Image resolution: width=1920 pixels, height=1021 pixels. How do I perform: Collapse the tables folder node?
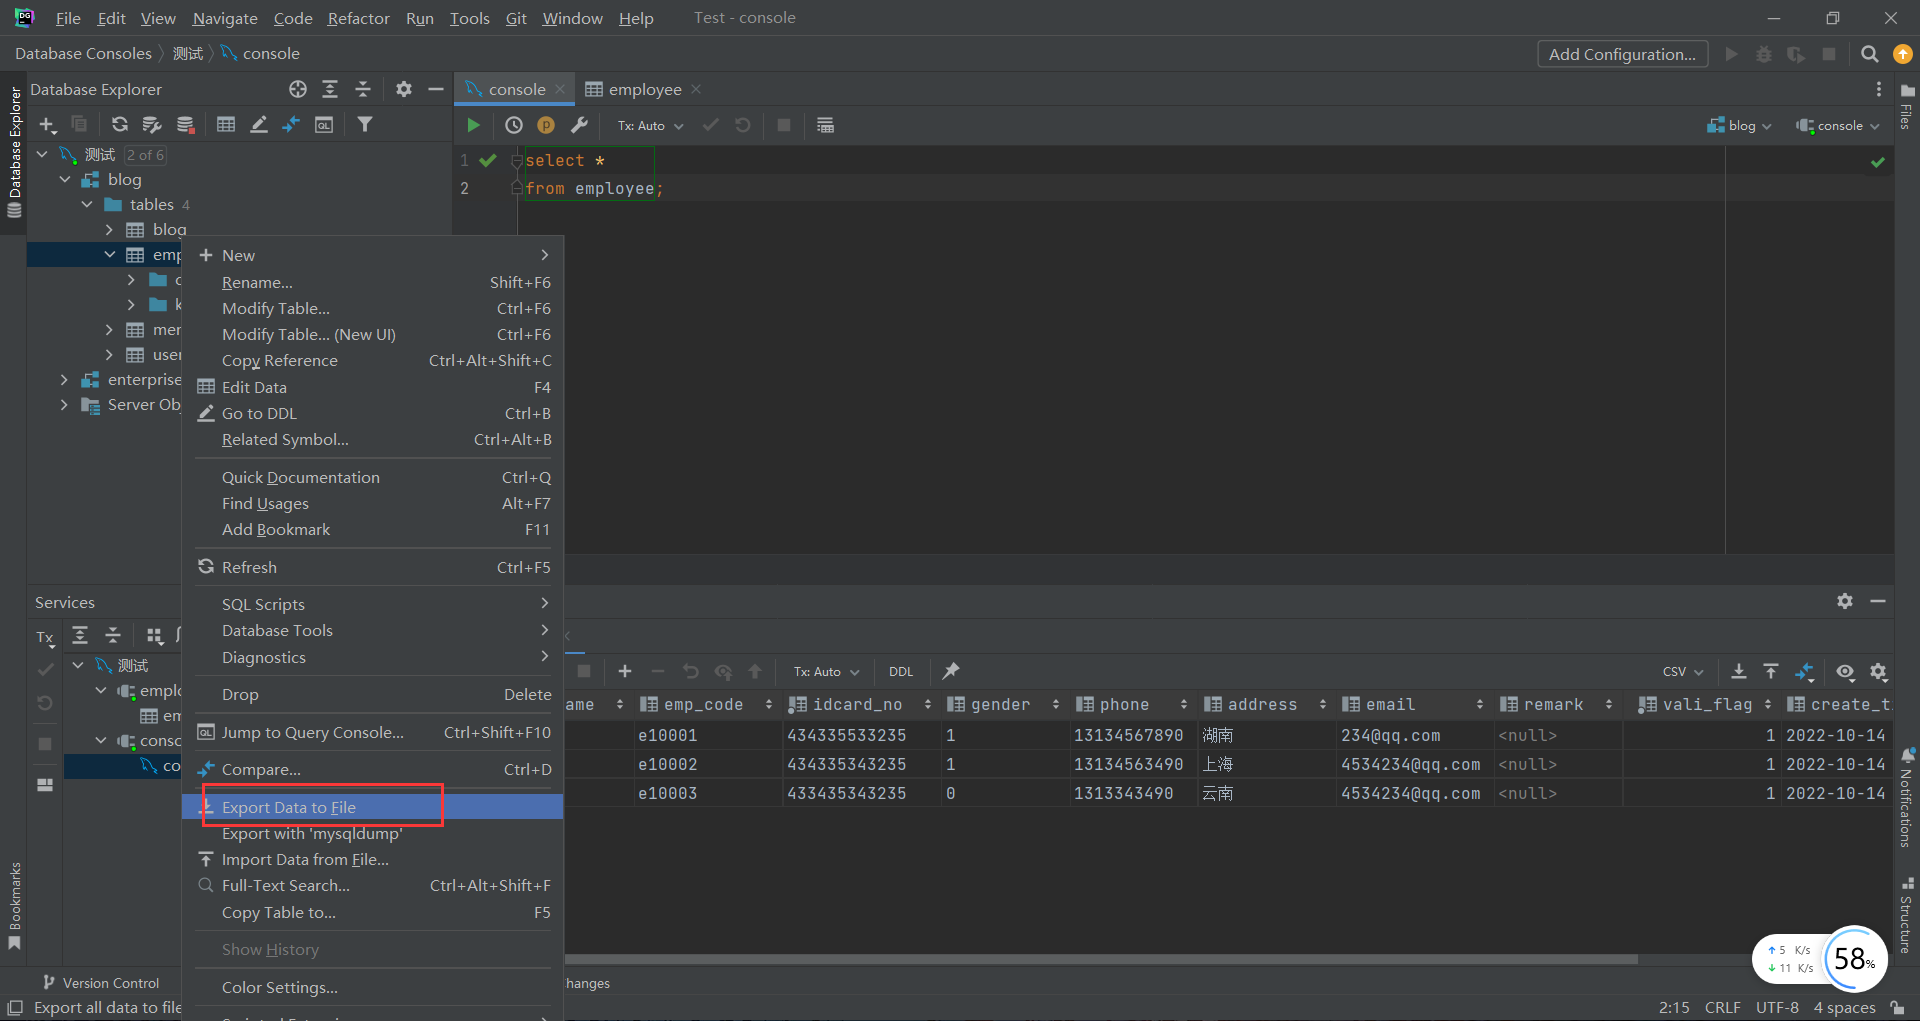(x=87, y=204)
